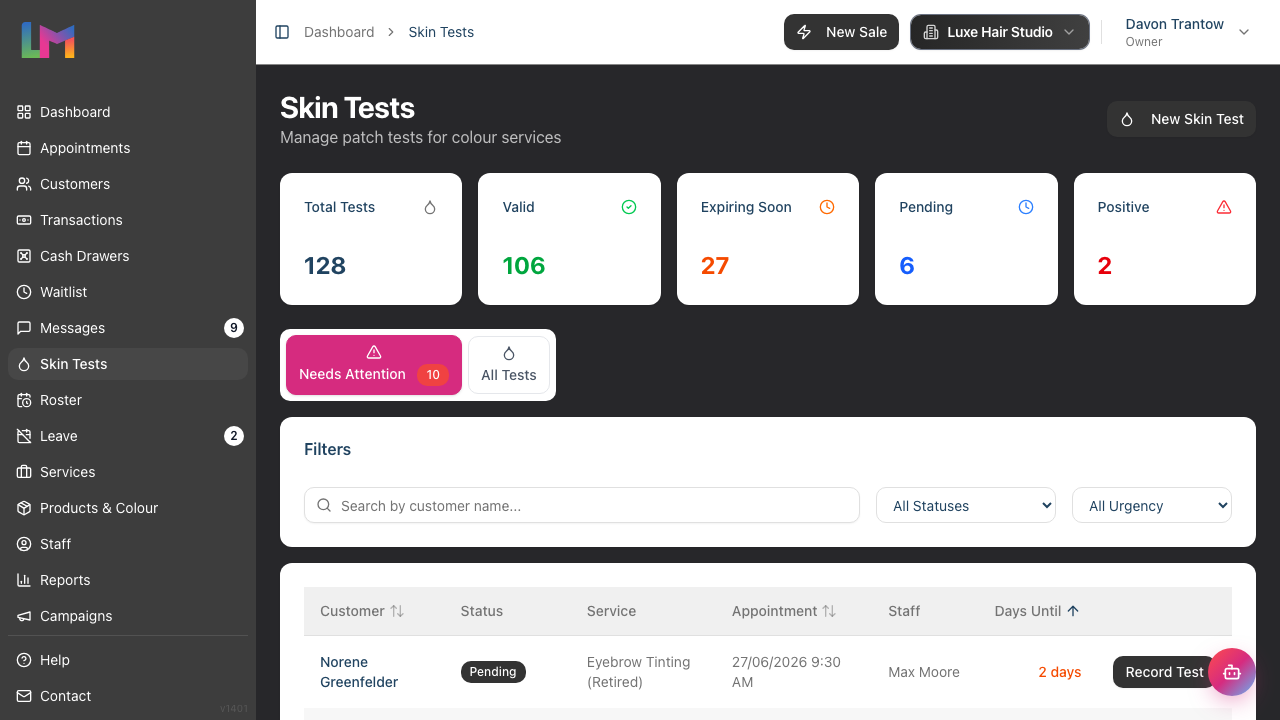Viewport: 1280px width, 720px height.
Task: Sort the table by the Appointment column
Action: [784, 611]
